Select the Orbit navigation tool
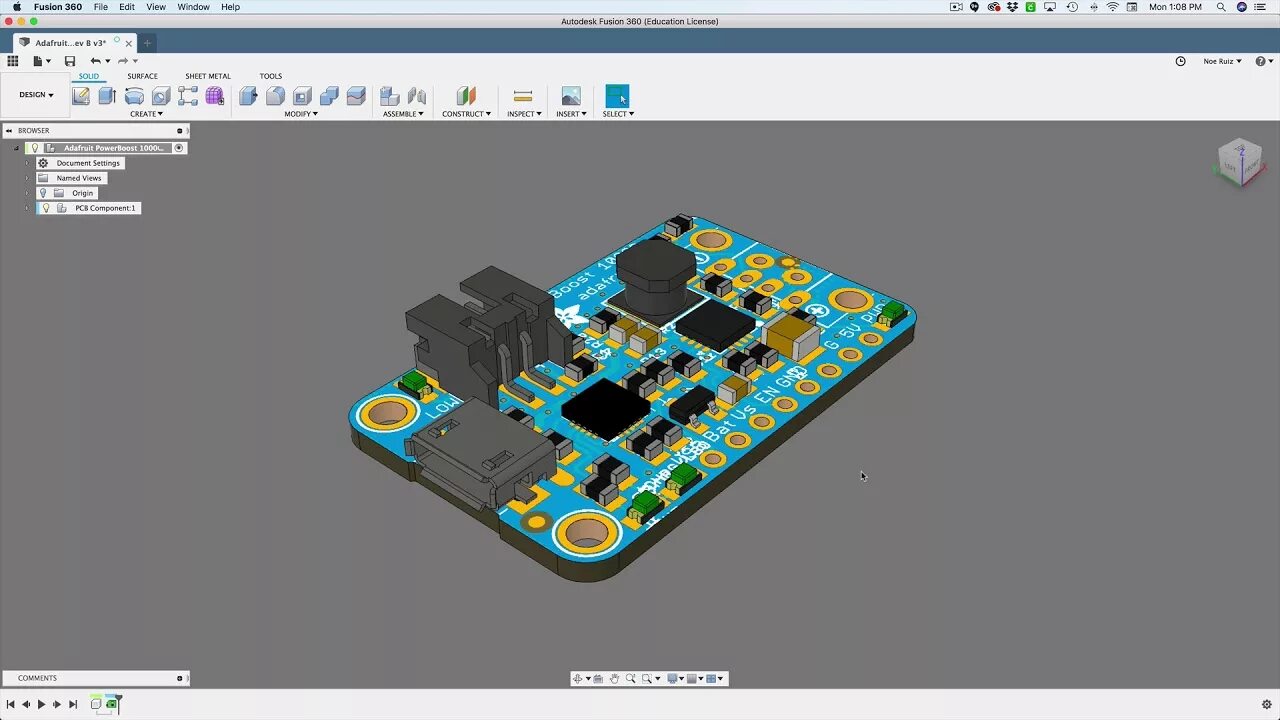Screen dimensions: 1280x720 point(577,678)
